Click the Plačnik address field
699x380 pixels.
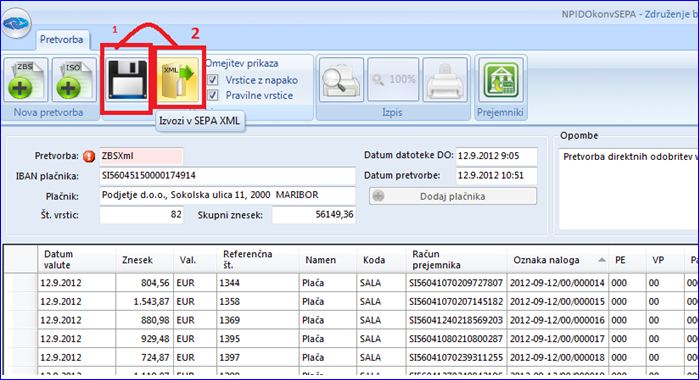tap(227, 195)
